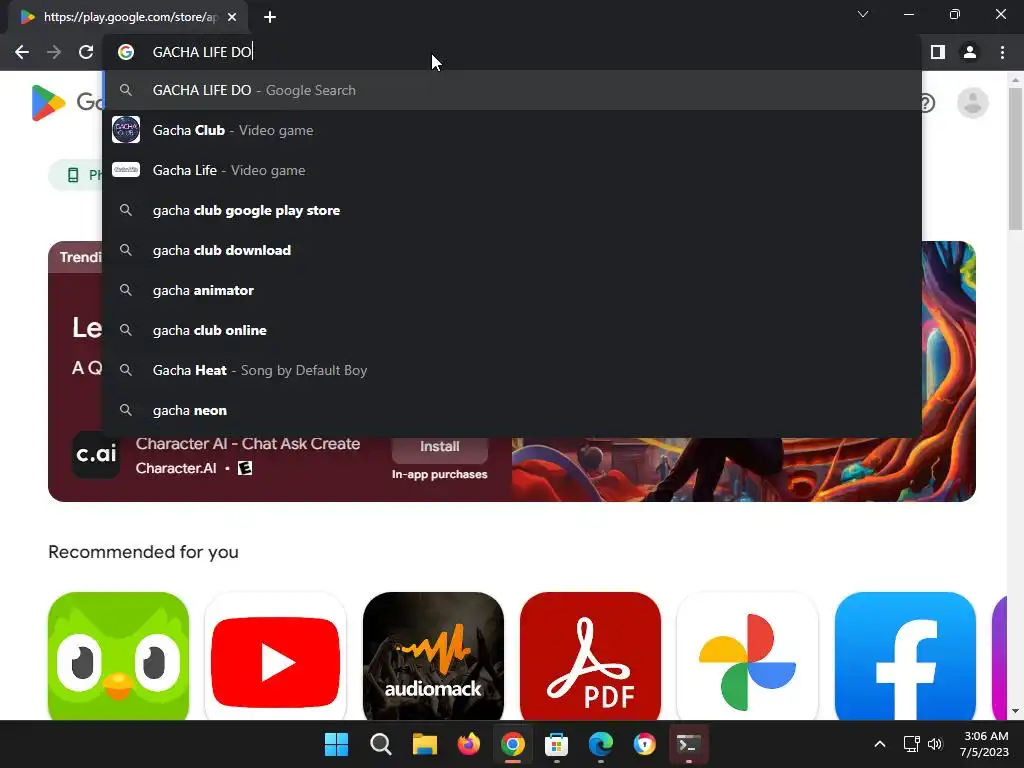Open the Play Store help icon

pos(927,103)
